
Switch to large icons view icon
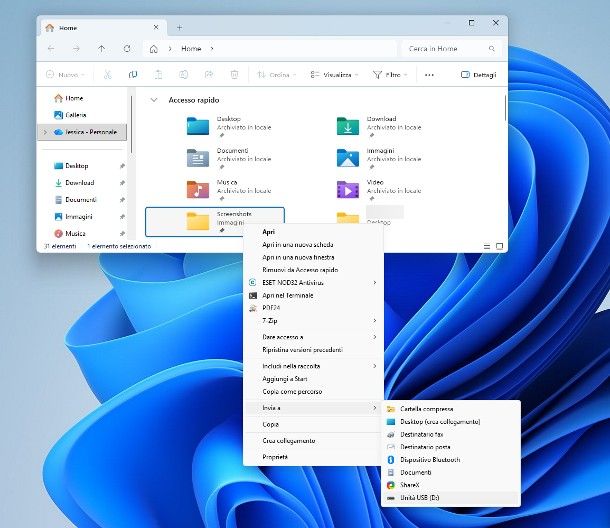[500, 246]
